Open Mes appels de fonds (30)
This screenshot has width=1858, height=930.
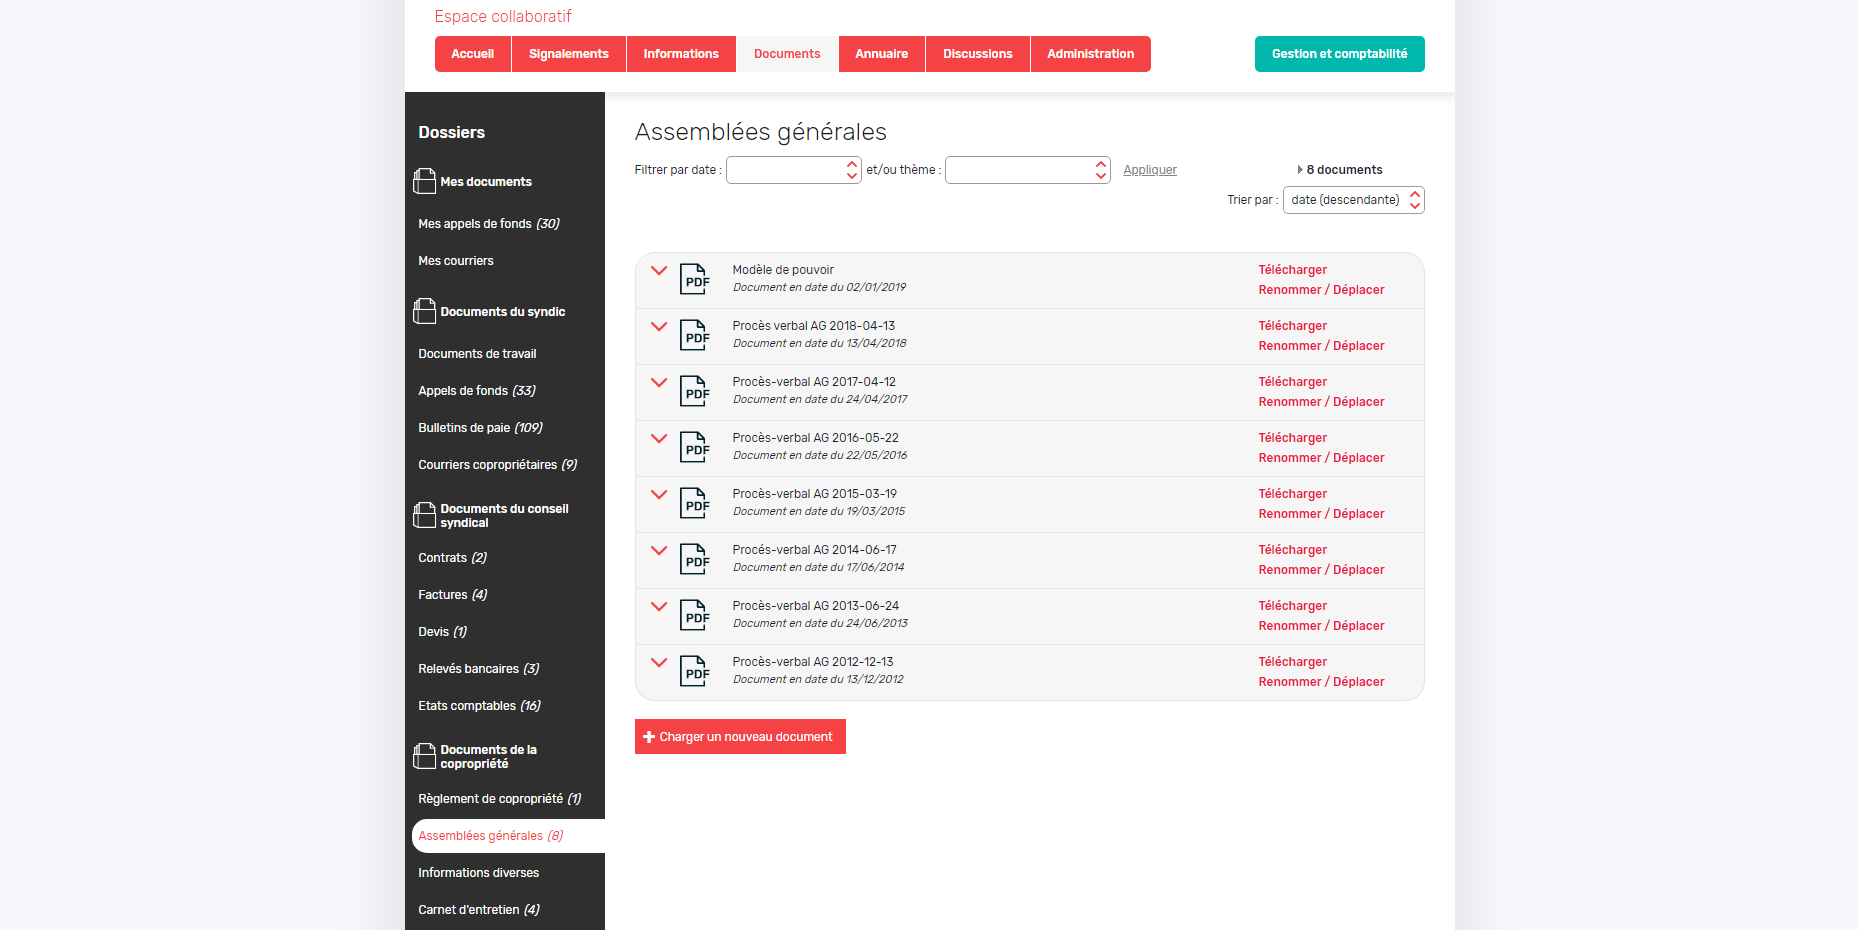[489, 224]
